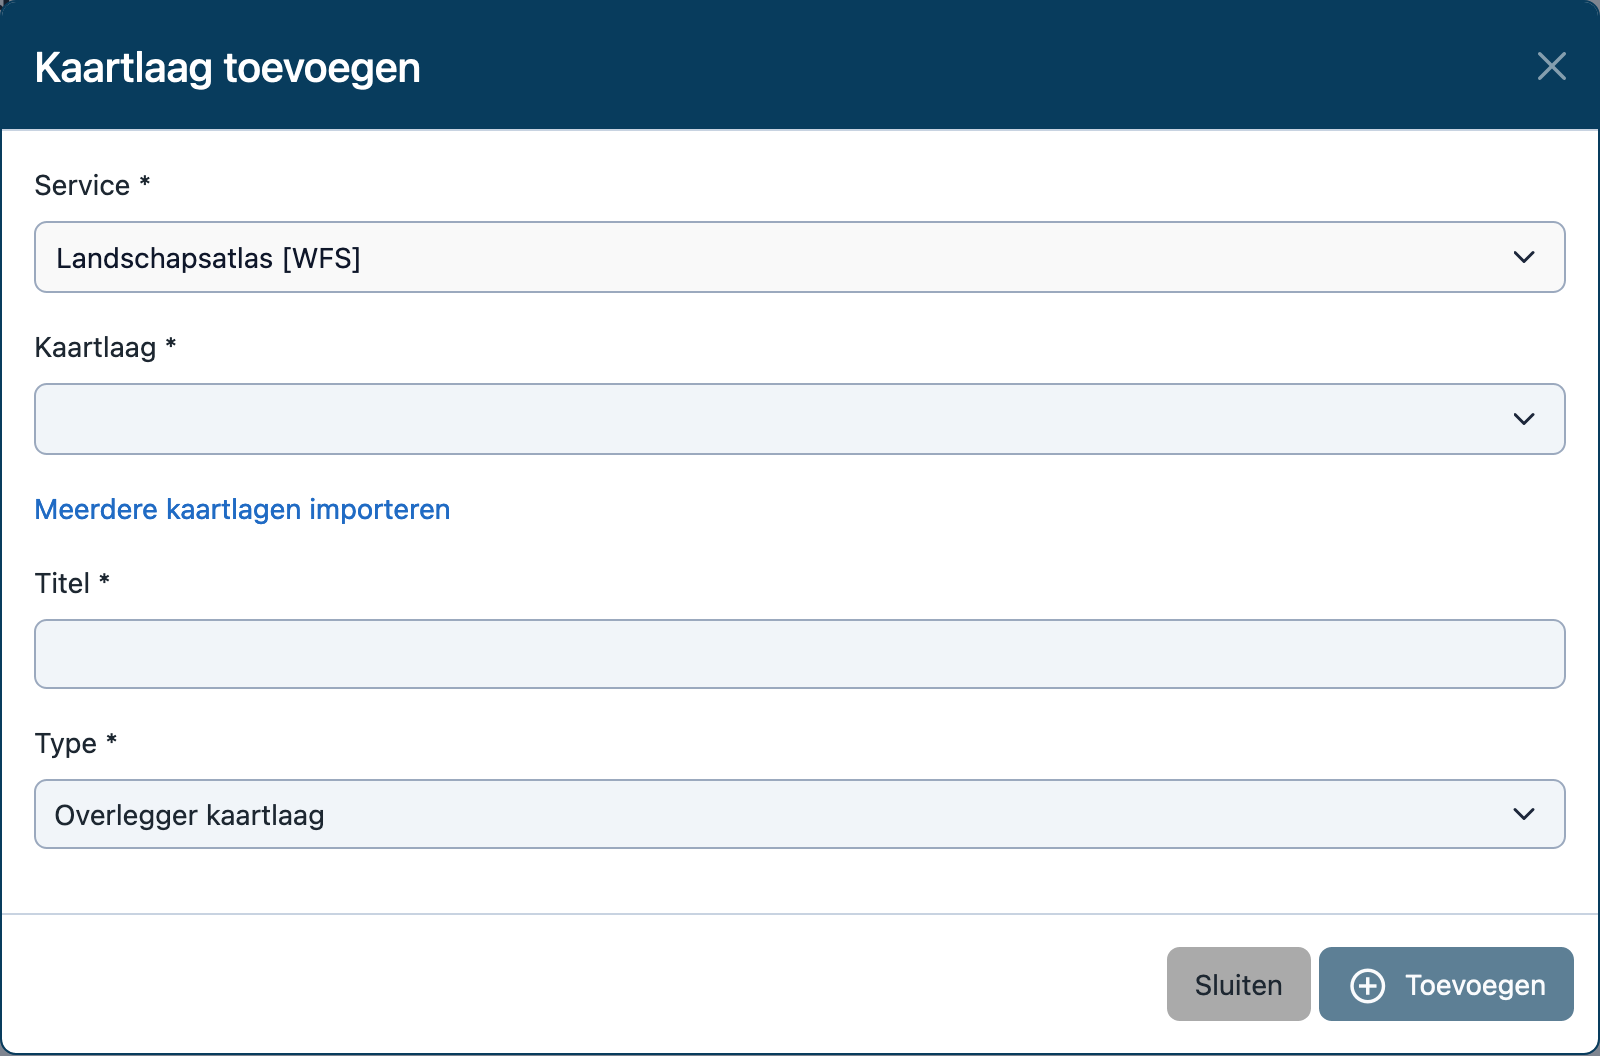1600x1056 pixels.
Task: Expand the empty Kaartlaag select field
Action: pyautogui.click(x=780, y=419)
